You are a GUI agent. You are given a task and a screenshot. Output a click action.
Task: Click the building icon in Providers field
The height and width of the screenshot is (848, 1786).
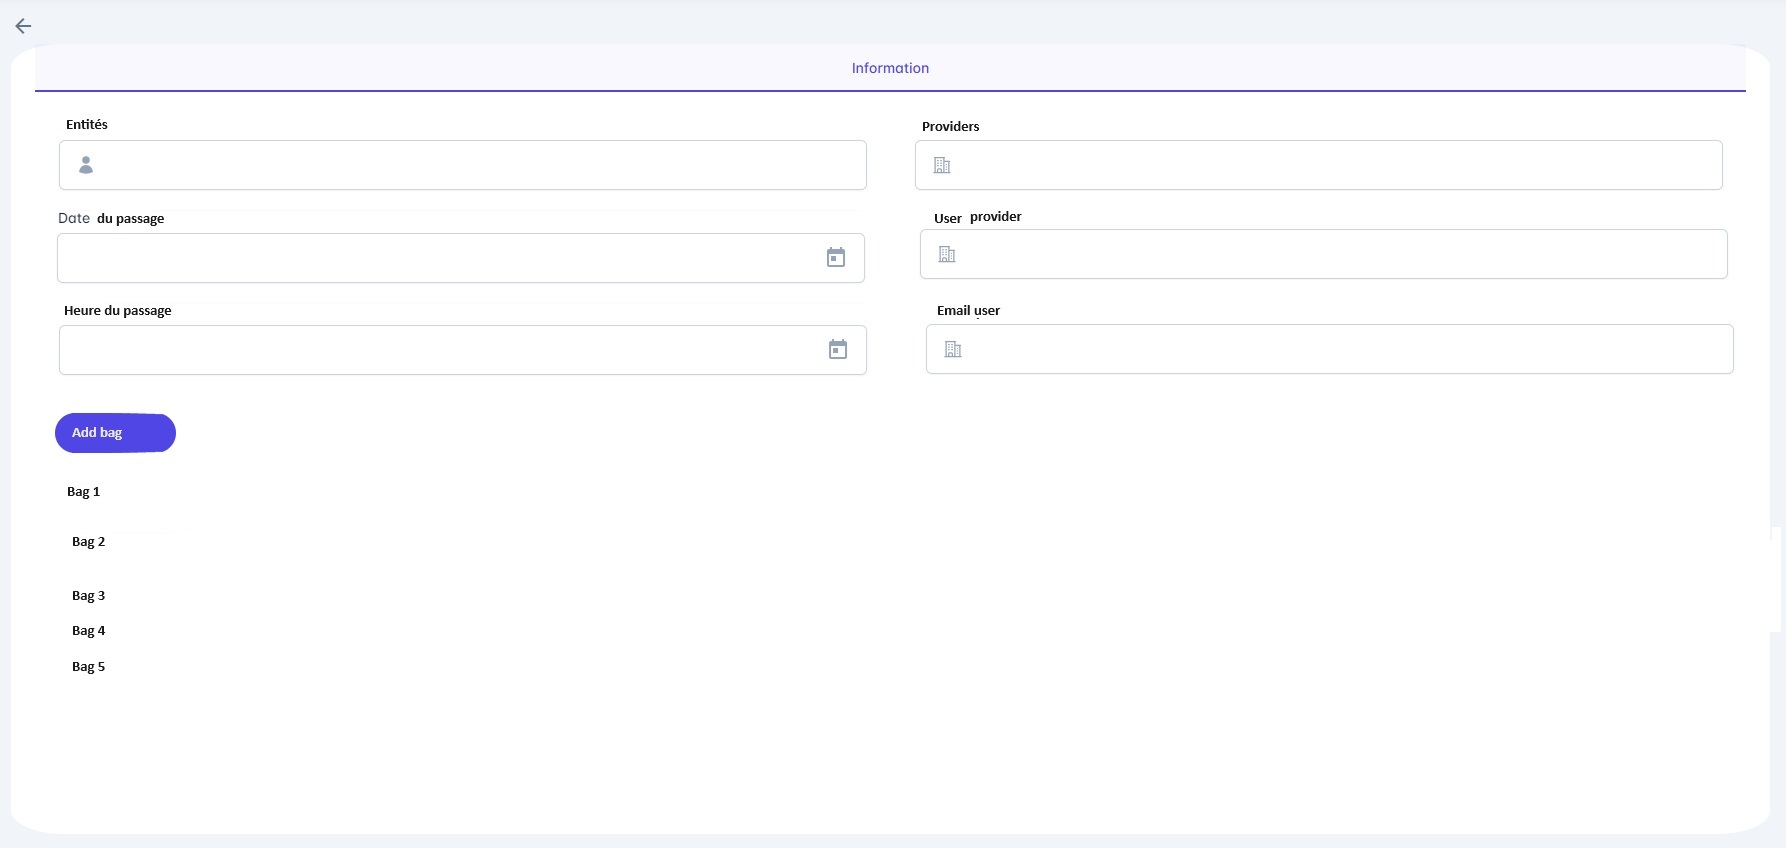click(x=942, y=165)
